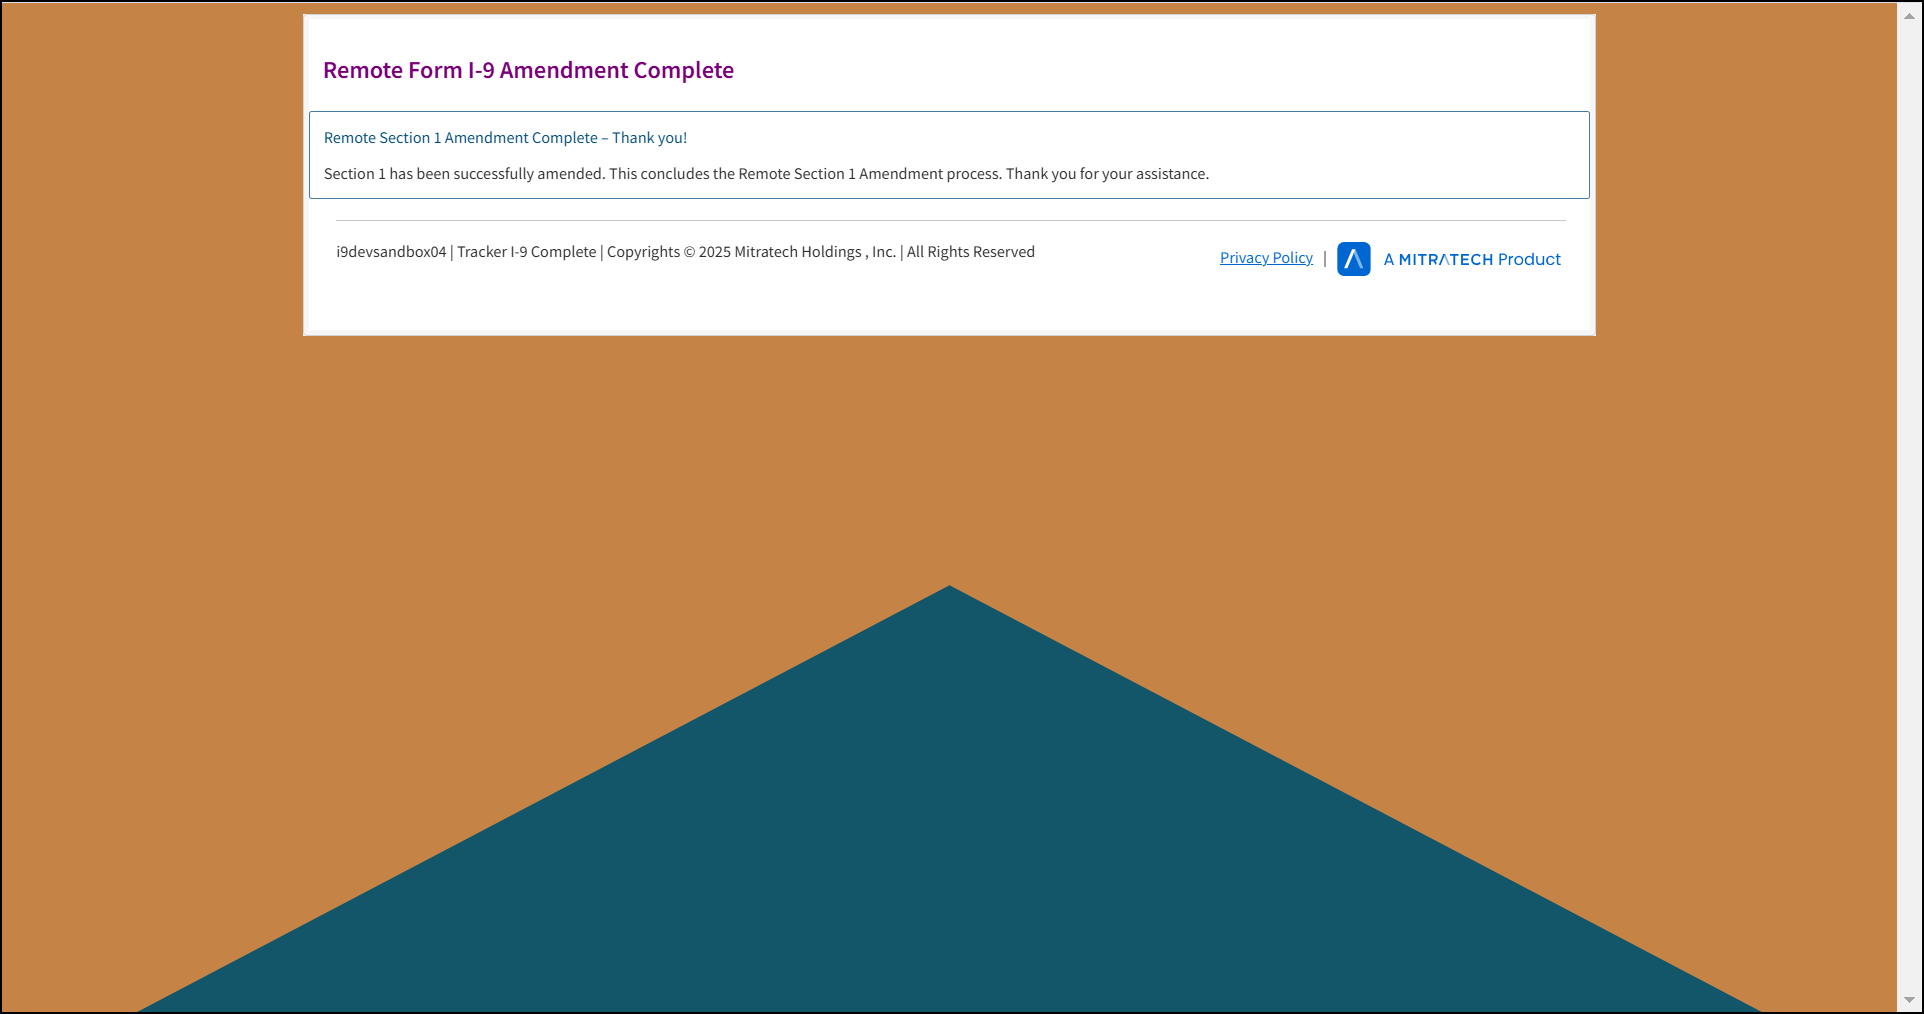This screenshot has width=1924, height=1014.
Task: Click the 'Thank you for your assistance' sentence
Action: (x=1107, y=174)
